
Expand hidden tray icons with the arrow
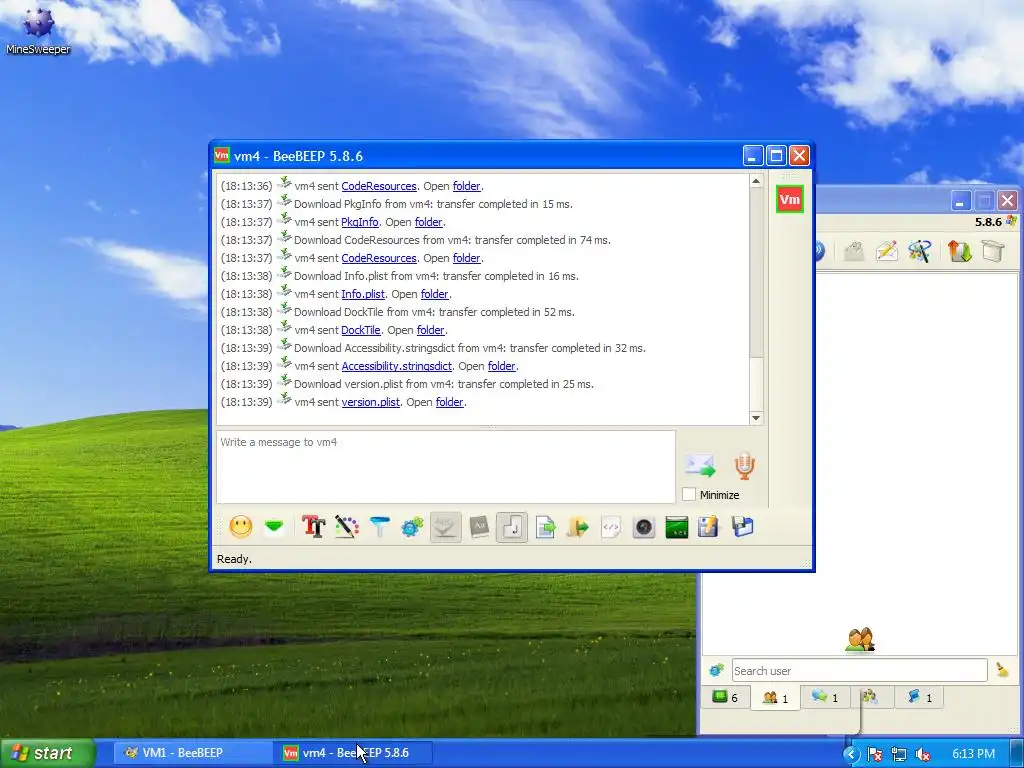point(851,754)
